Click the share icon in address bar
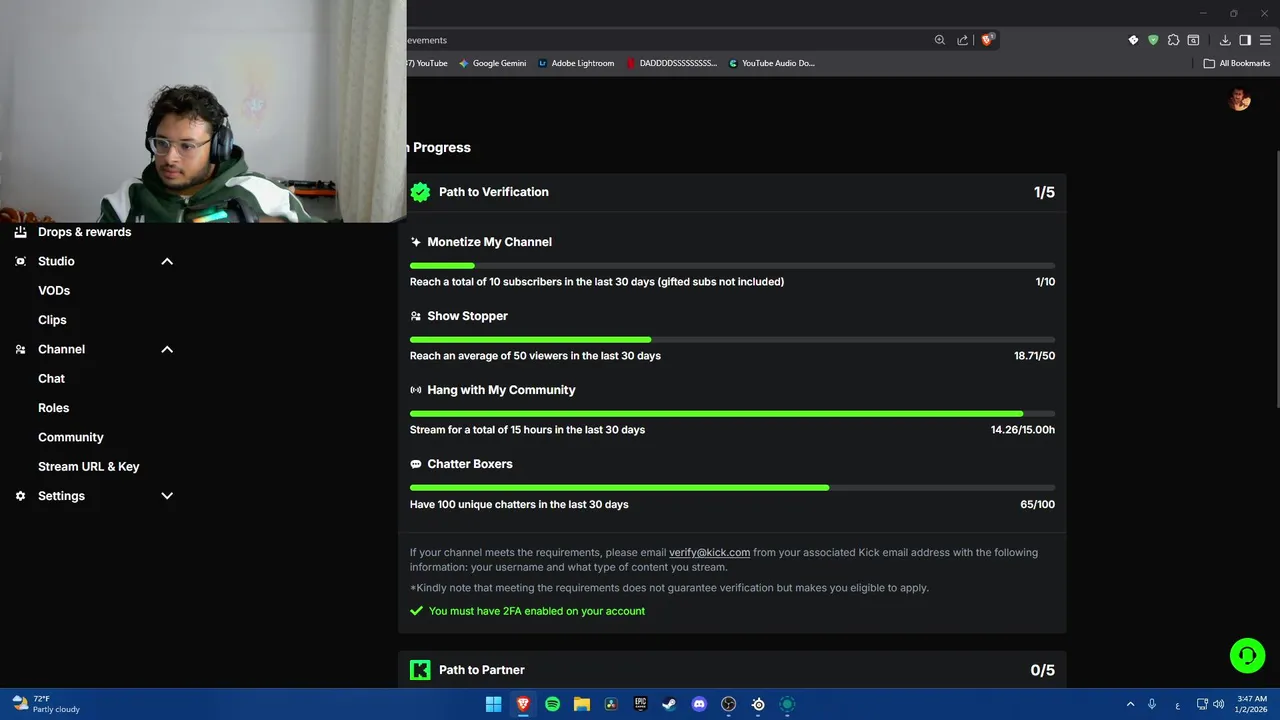 tap(963, 40)
